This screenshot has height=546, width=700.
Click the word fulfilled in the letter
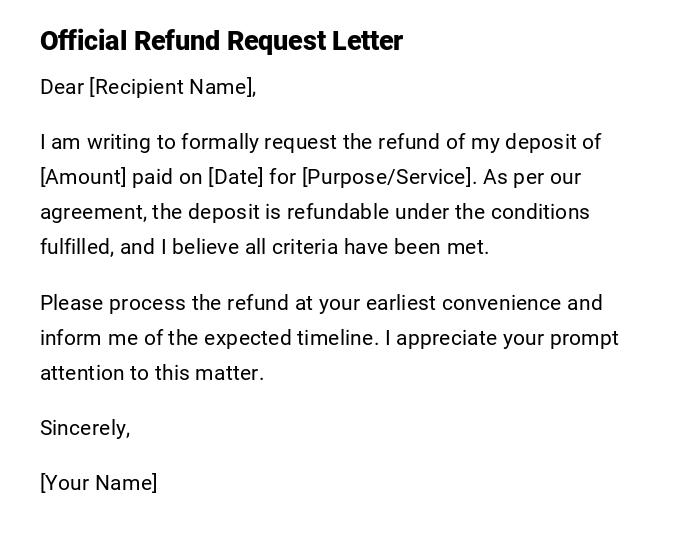click(75, 247)
